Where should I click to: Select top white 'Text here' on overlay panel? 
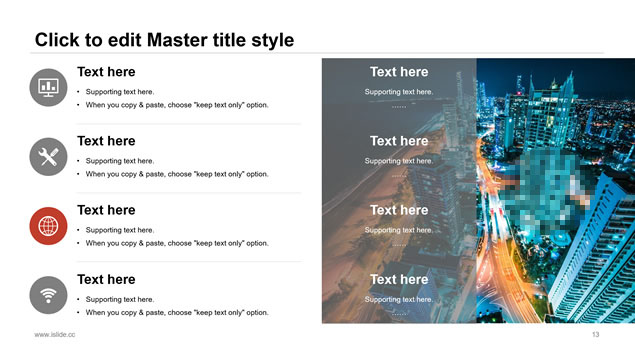point(399,72)
